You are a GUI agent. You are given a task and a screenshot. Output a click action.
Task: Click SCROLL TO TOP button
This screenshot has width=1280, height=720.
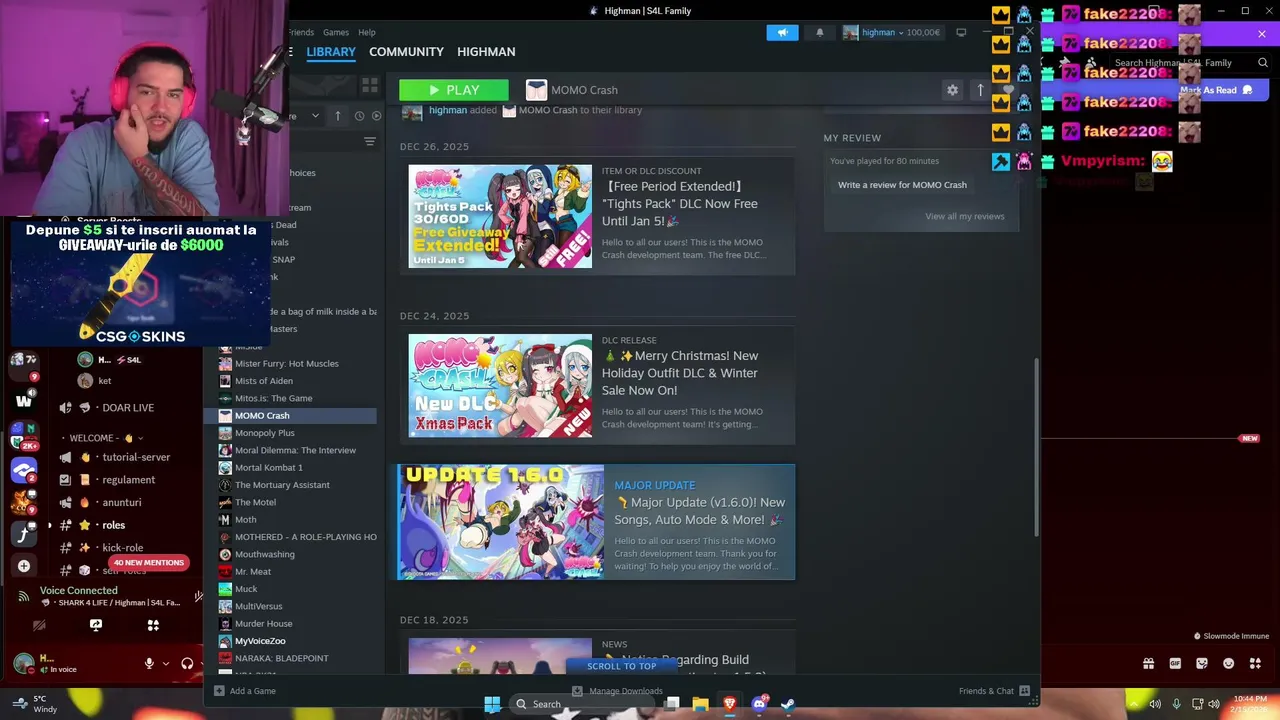pyautogui.click(x=622, y=666)
